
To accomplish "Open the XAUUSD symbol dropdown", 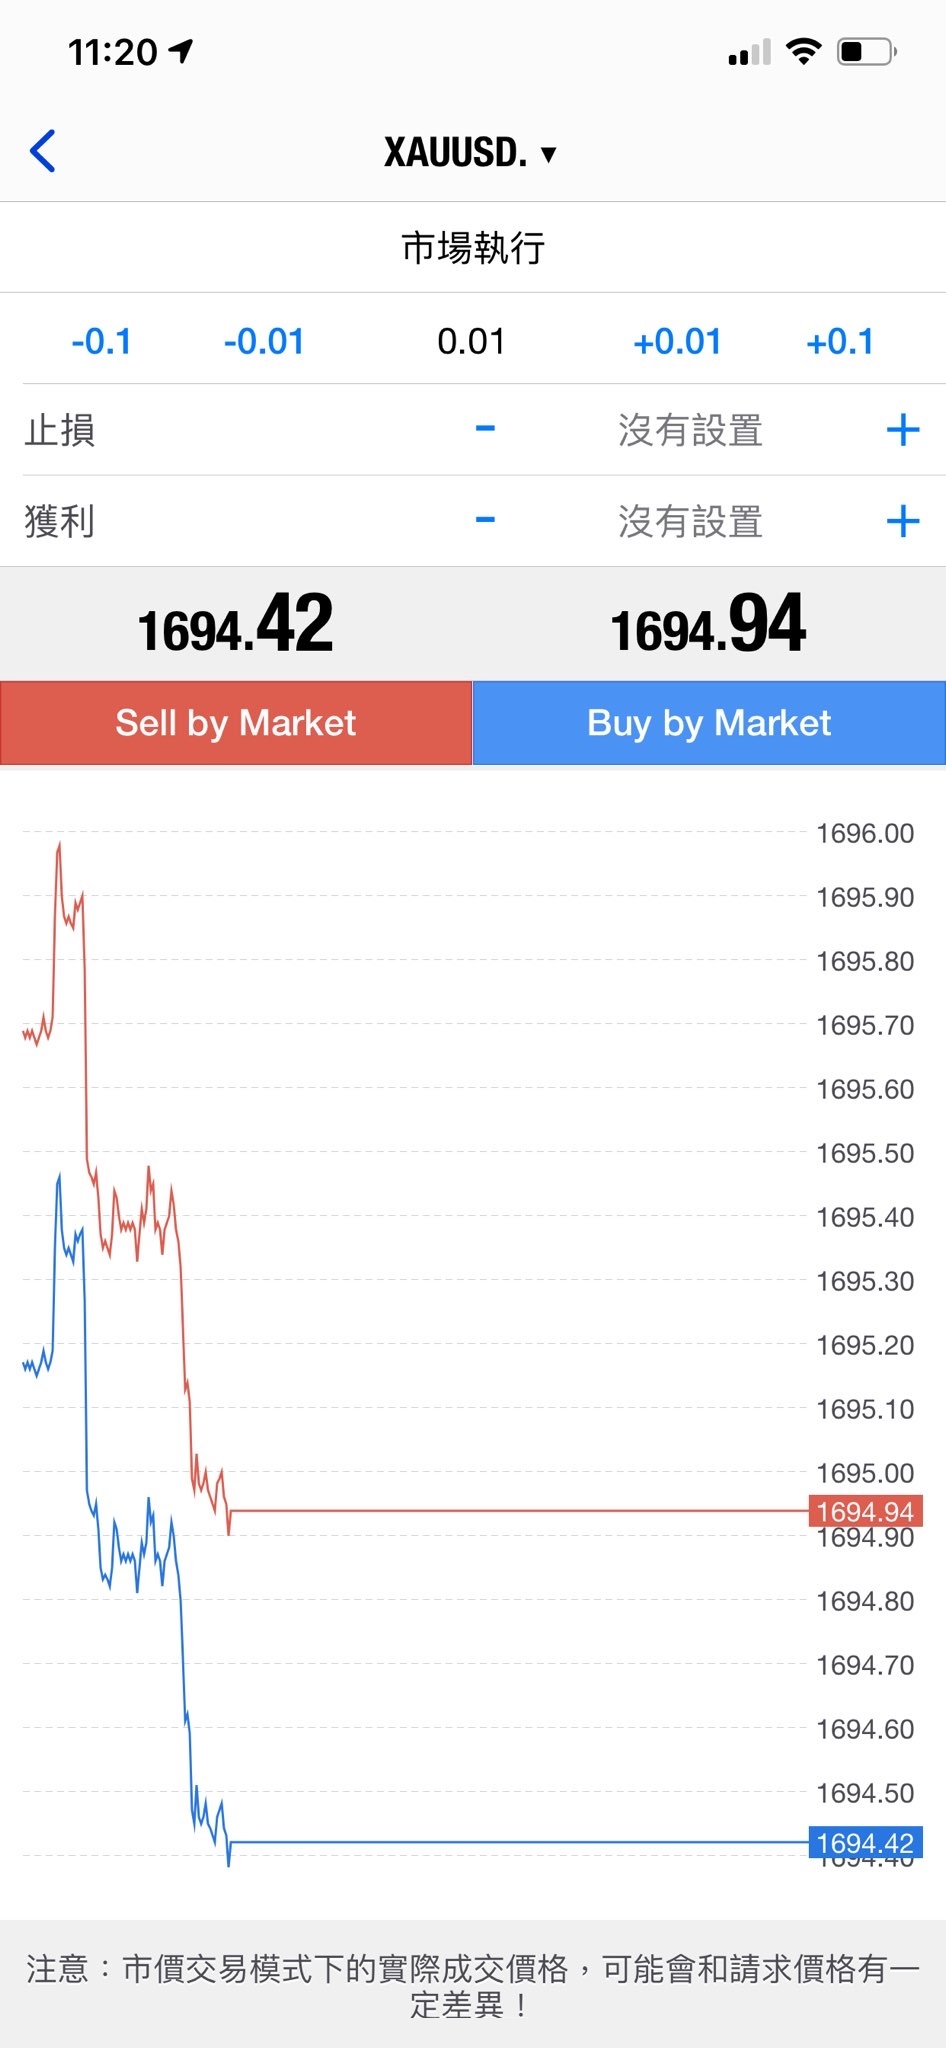I will click(x=470, y=153).
